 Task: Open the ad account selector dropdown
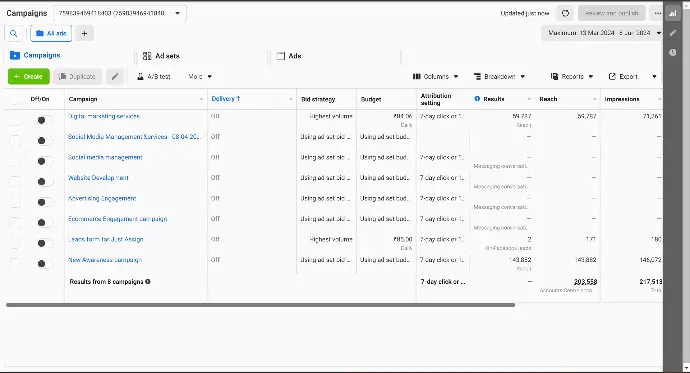(120, 13)
